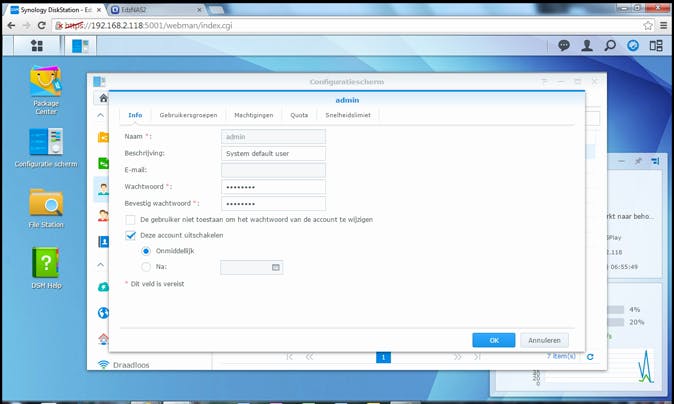The width and height of the screenshot is (674, 404).
Task: Go to previous page of user list
Action: (x=309, y=357)
